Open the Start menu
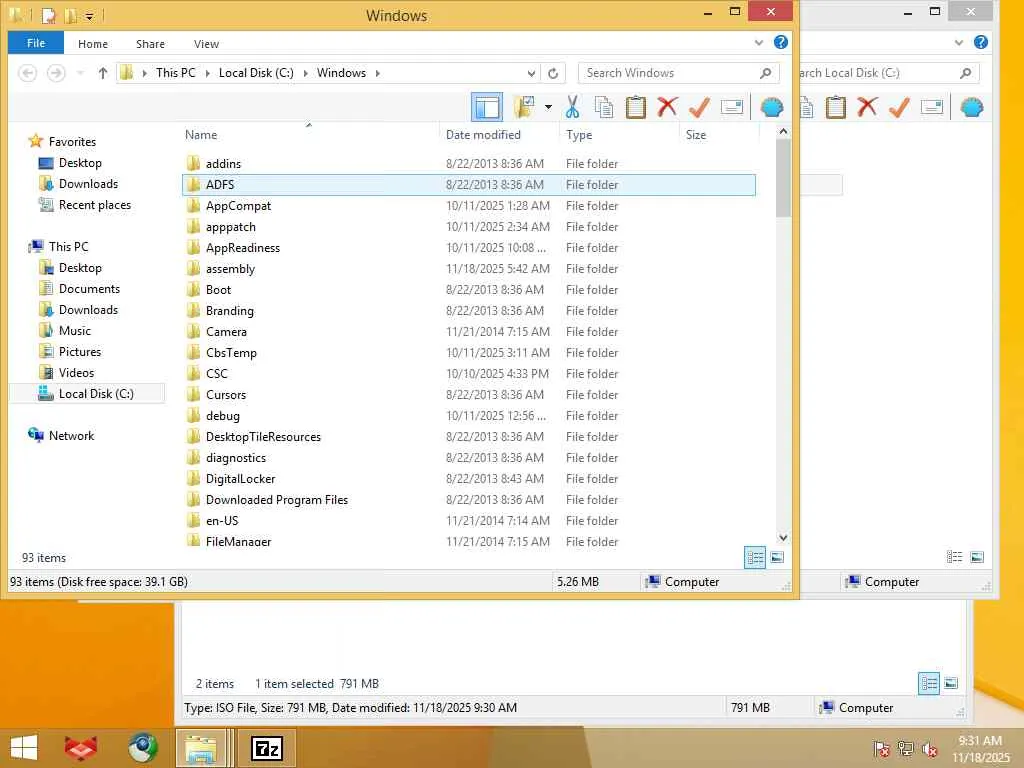Screen dimensions: 1024x768 coord(24,748)
